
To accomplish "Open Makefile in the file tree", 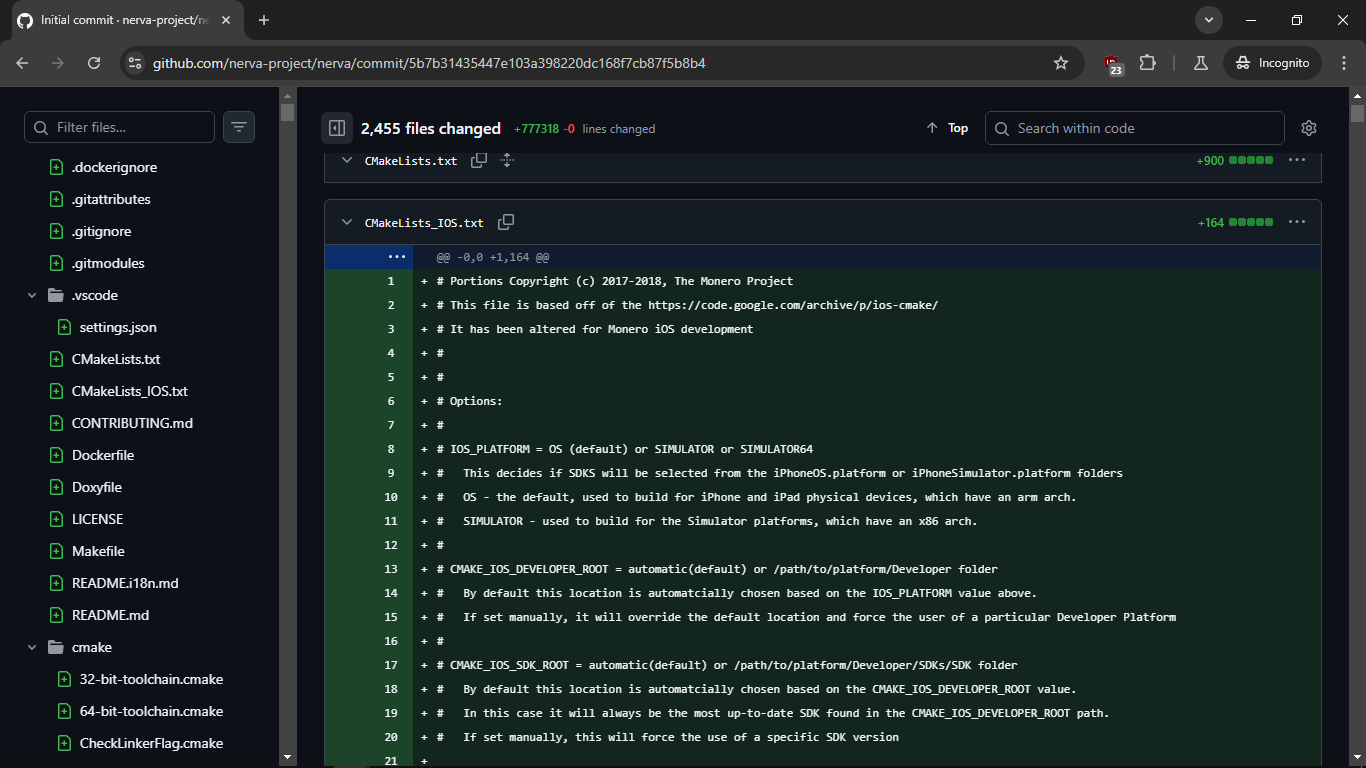I will (x=98, y=551).
